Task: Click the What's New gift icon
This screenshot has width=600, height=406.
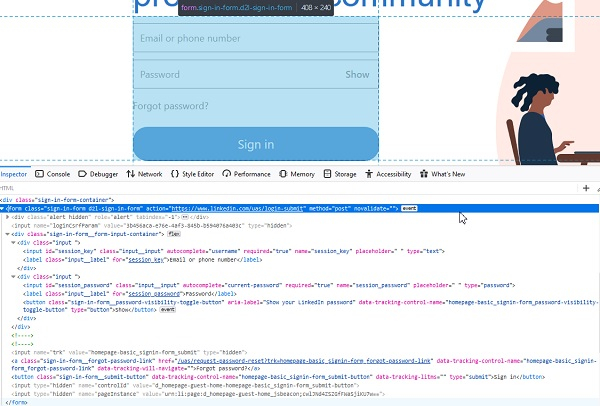Action: click(x=424, y=174)
